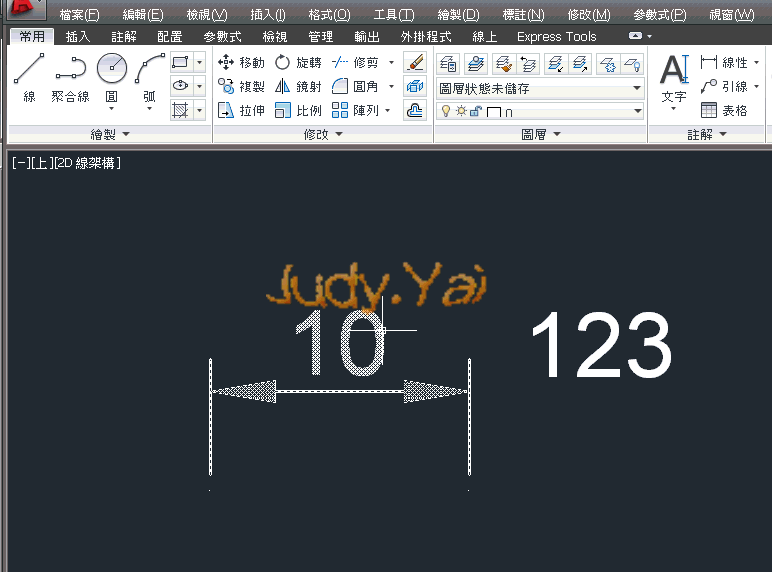Open current layer dropdown list
Viewport: 772px width, 572px height.
(638, 111)
